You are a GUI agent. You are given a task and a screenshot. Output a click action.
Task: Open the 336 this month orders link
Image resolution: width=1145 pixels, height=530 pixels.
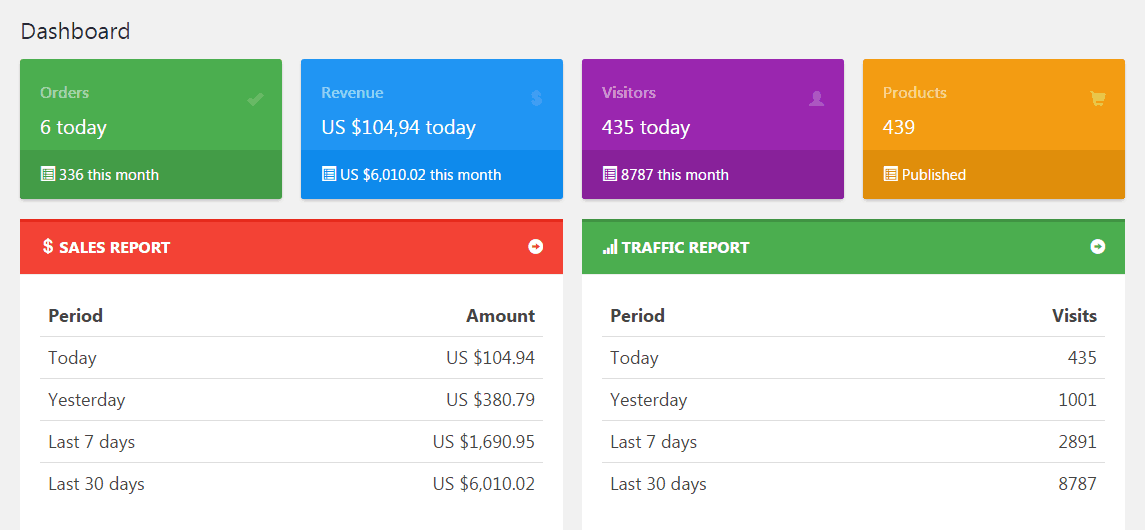point(109,175)
